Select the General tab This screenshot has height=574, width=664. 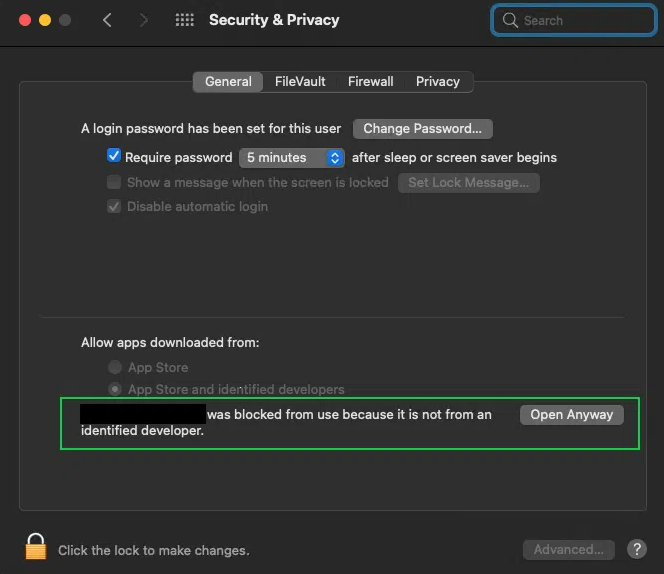click(x=228, y=81)
